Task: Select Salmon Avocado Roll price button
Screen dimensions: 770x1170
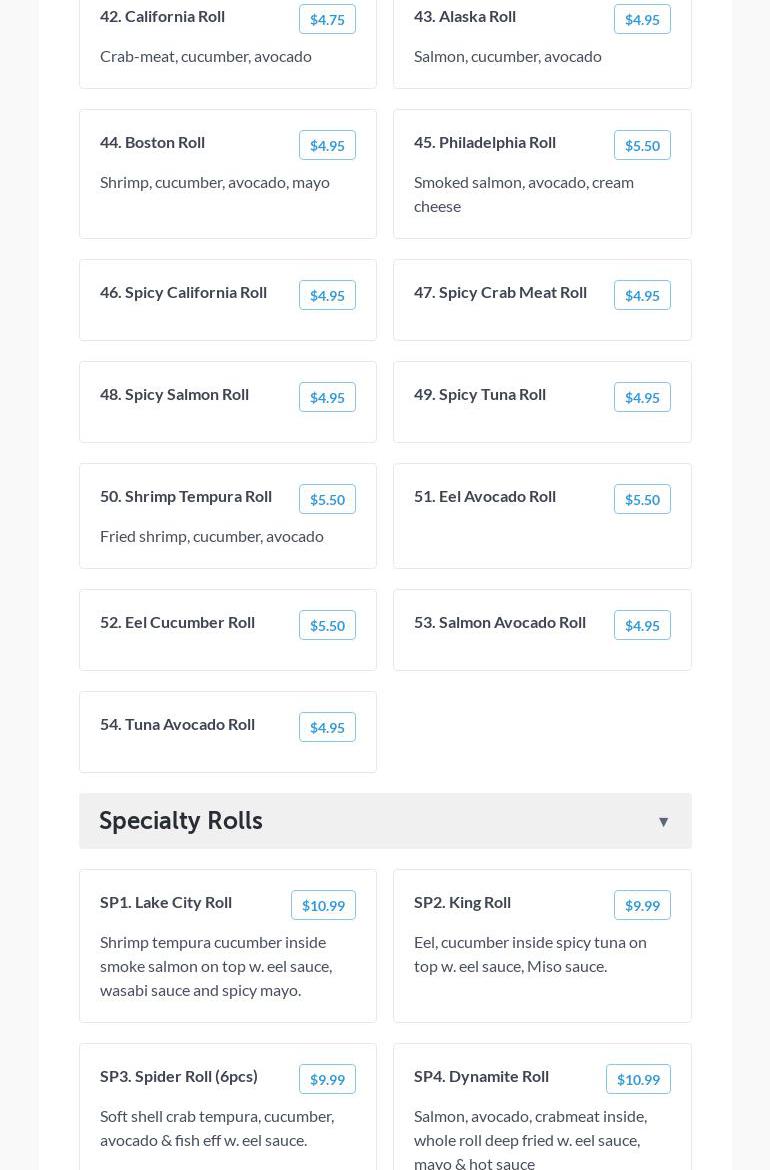Action: pyautogui.click(x=642, y=626)
